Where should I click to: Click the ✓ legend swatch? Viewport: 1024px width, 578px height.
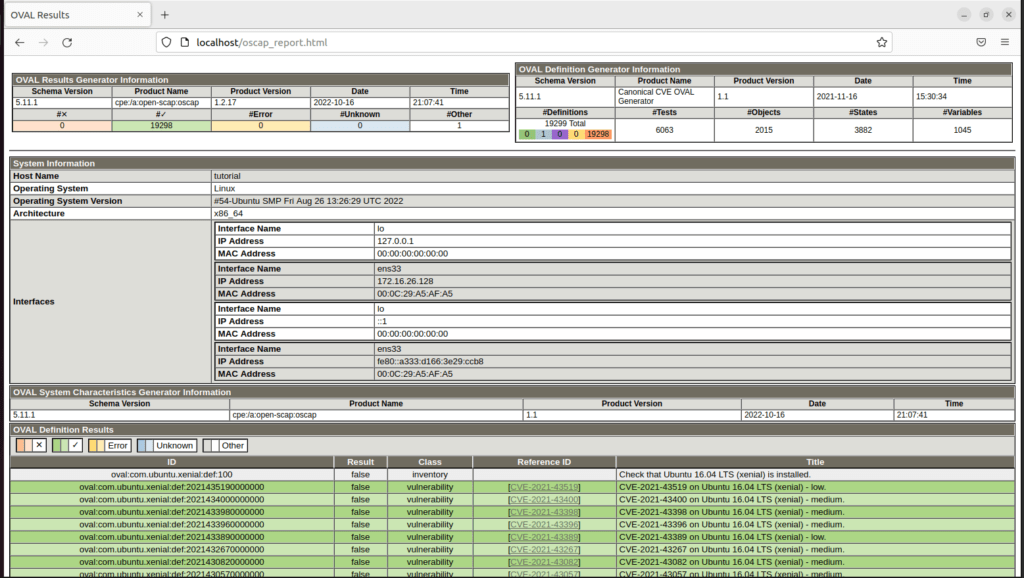pos(67,445)
